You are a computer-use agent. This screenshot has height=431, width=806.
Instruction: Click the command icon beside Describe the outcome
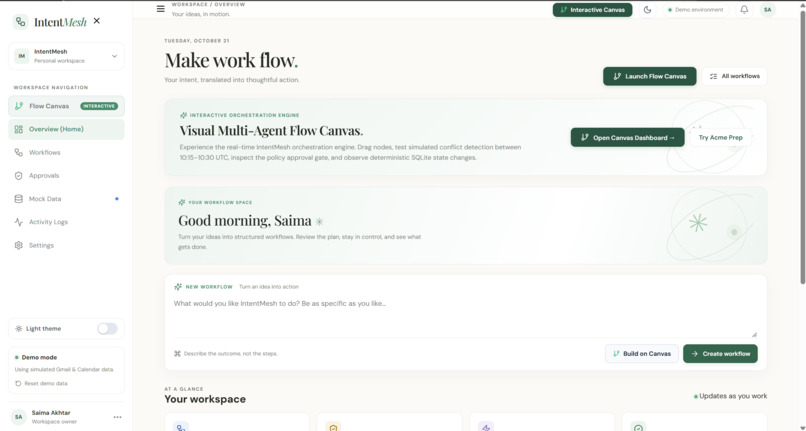pos(177,354)
